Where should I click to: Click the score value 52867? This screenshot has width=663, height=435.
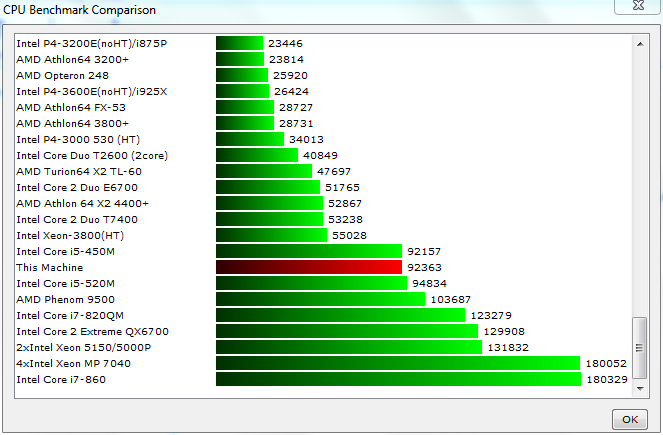click(345, 204)
